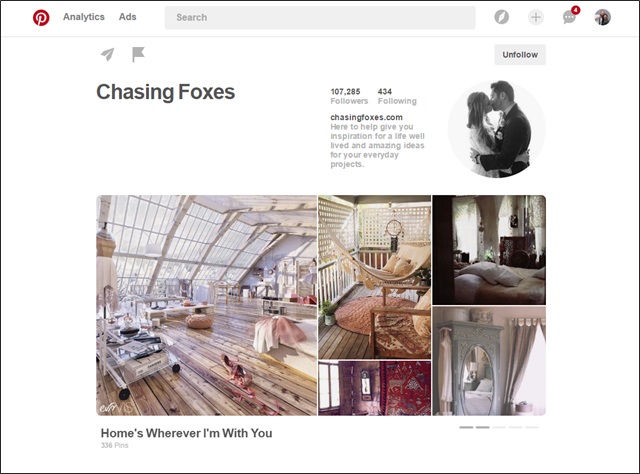Image resolution: width=640 pixels, height=474 pixels.
Task: Click in the Search field
Action: coord(320,18)
